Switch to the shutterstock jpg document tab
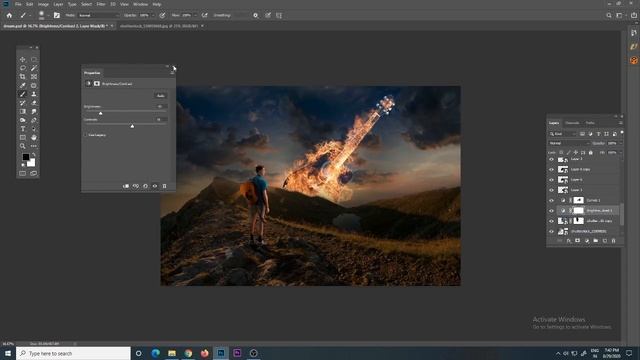Screen dimensions: 640x360 tap(159, 26)
